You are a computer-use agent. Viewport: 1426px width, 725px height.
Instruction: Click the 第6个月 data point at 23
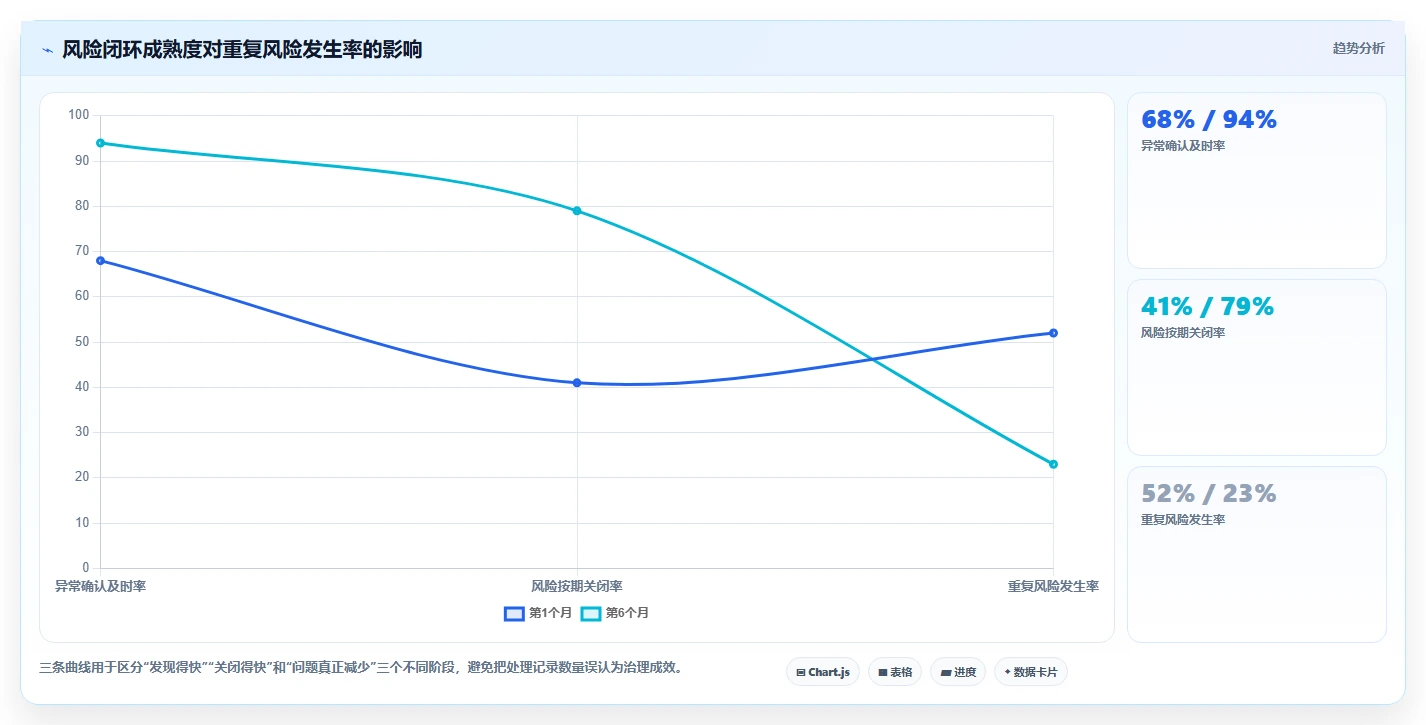click(x=1053, y=464)
